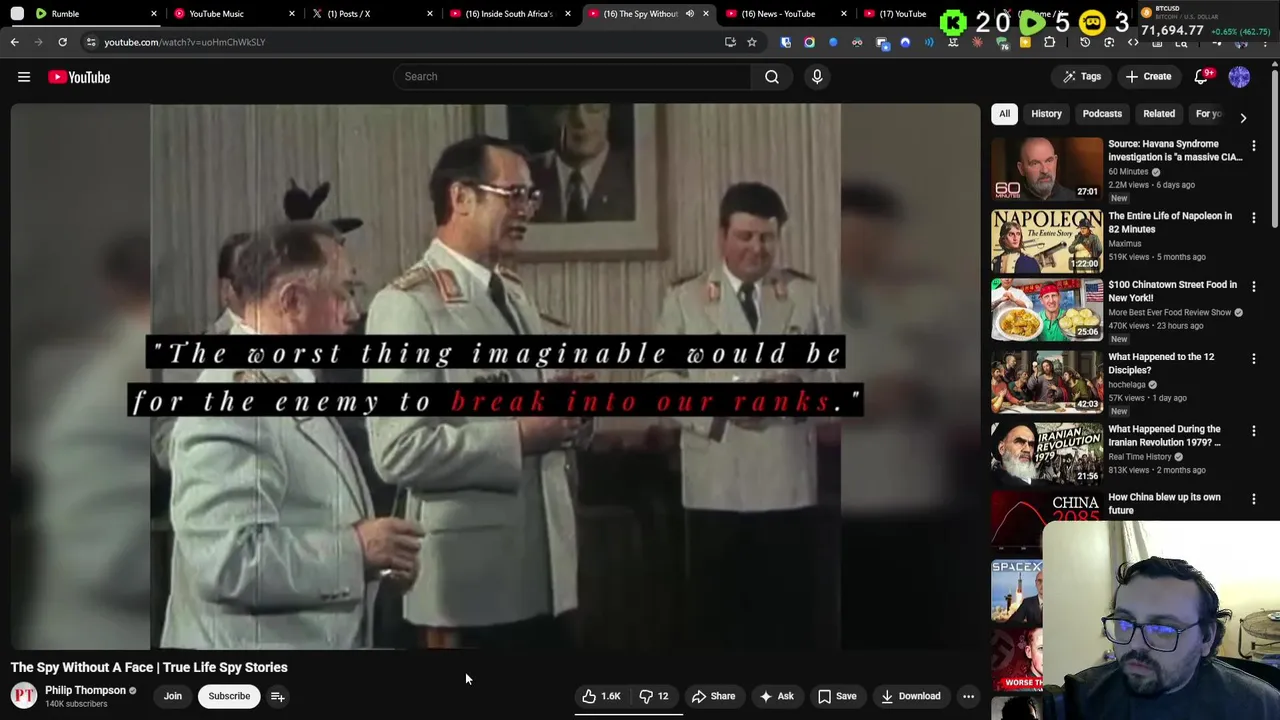Viewport: 1280px width, 720px height.
Task: Click the install/cast screen icon in address bar
Action: pyautogui.click(x=730, y=42)
